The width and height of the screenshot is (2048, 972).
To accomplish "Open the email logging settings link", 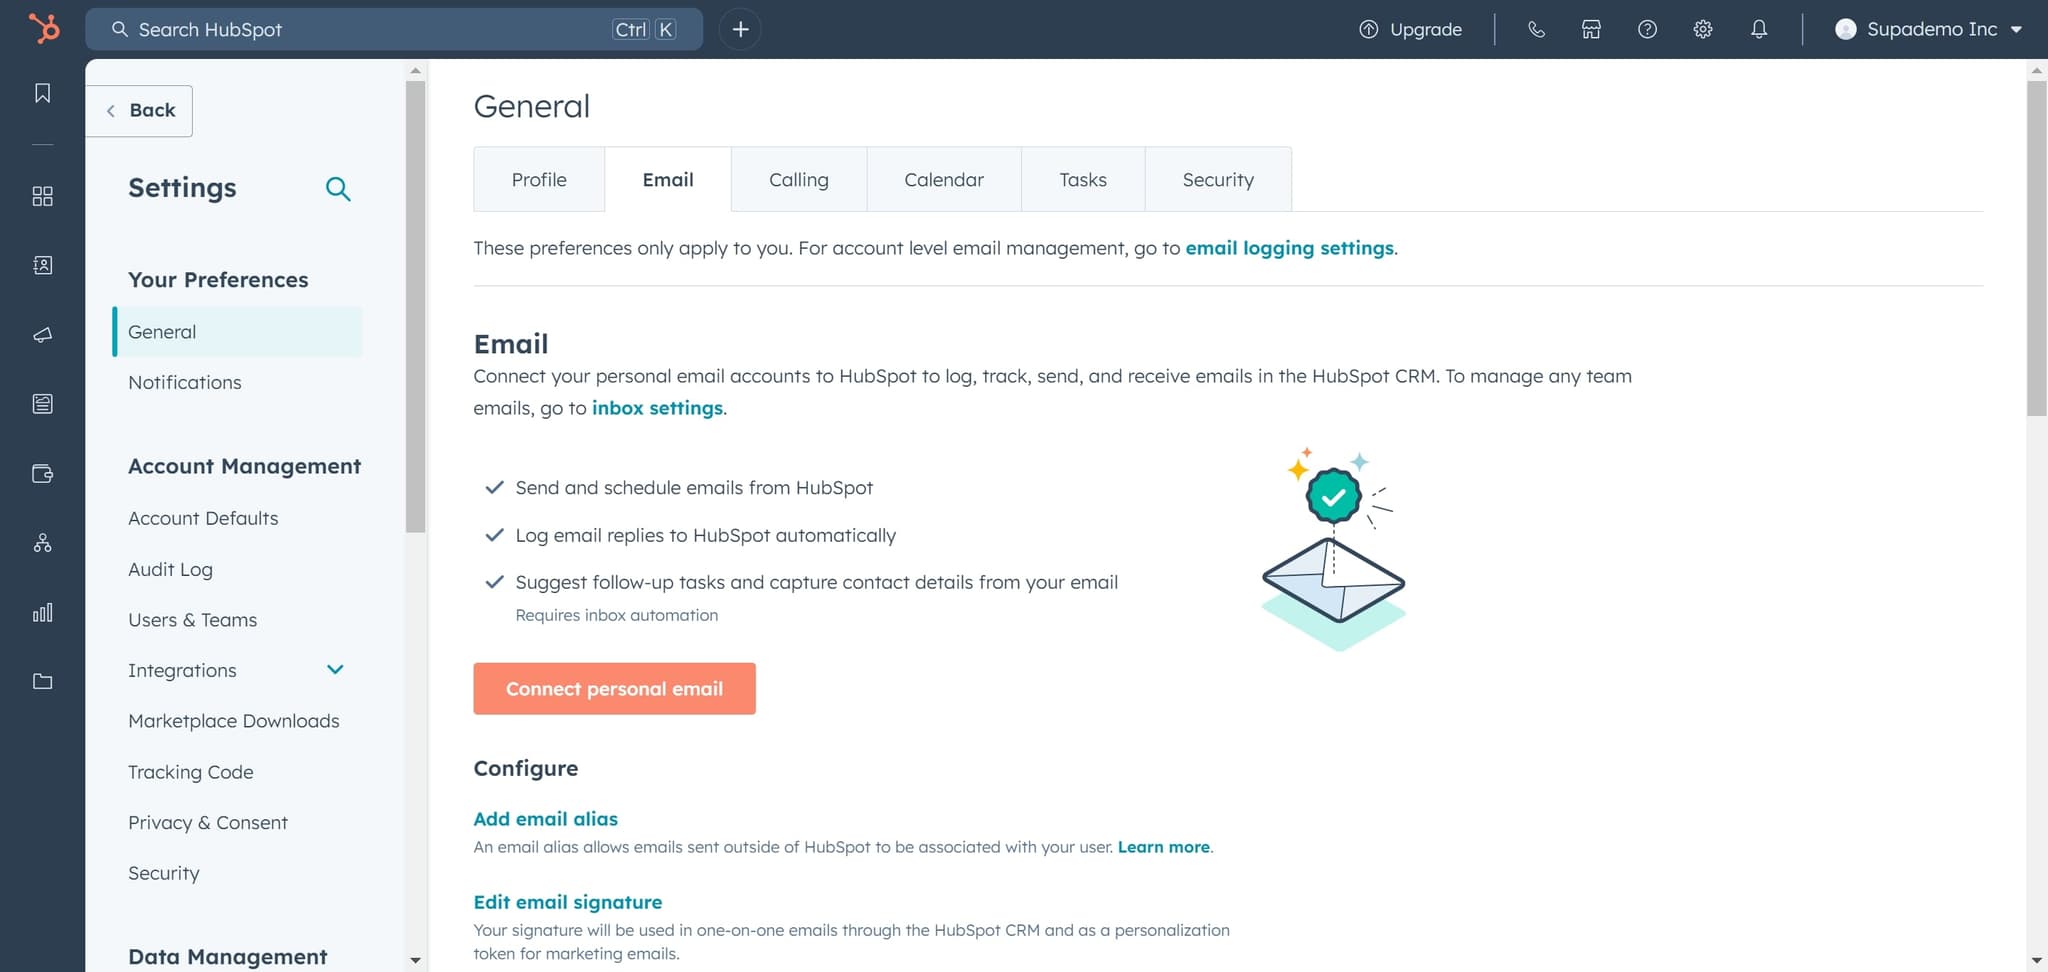I will (x=1289, y=248).
